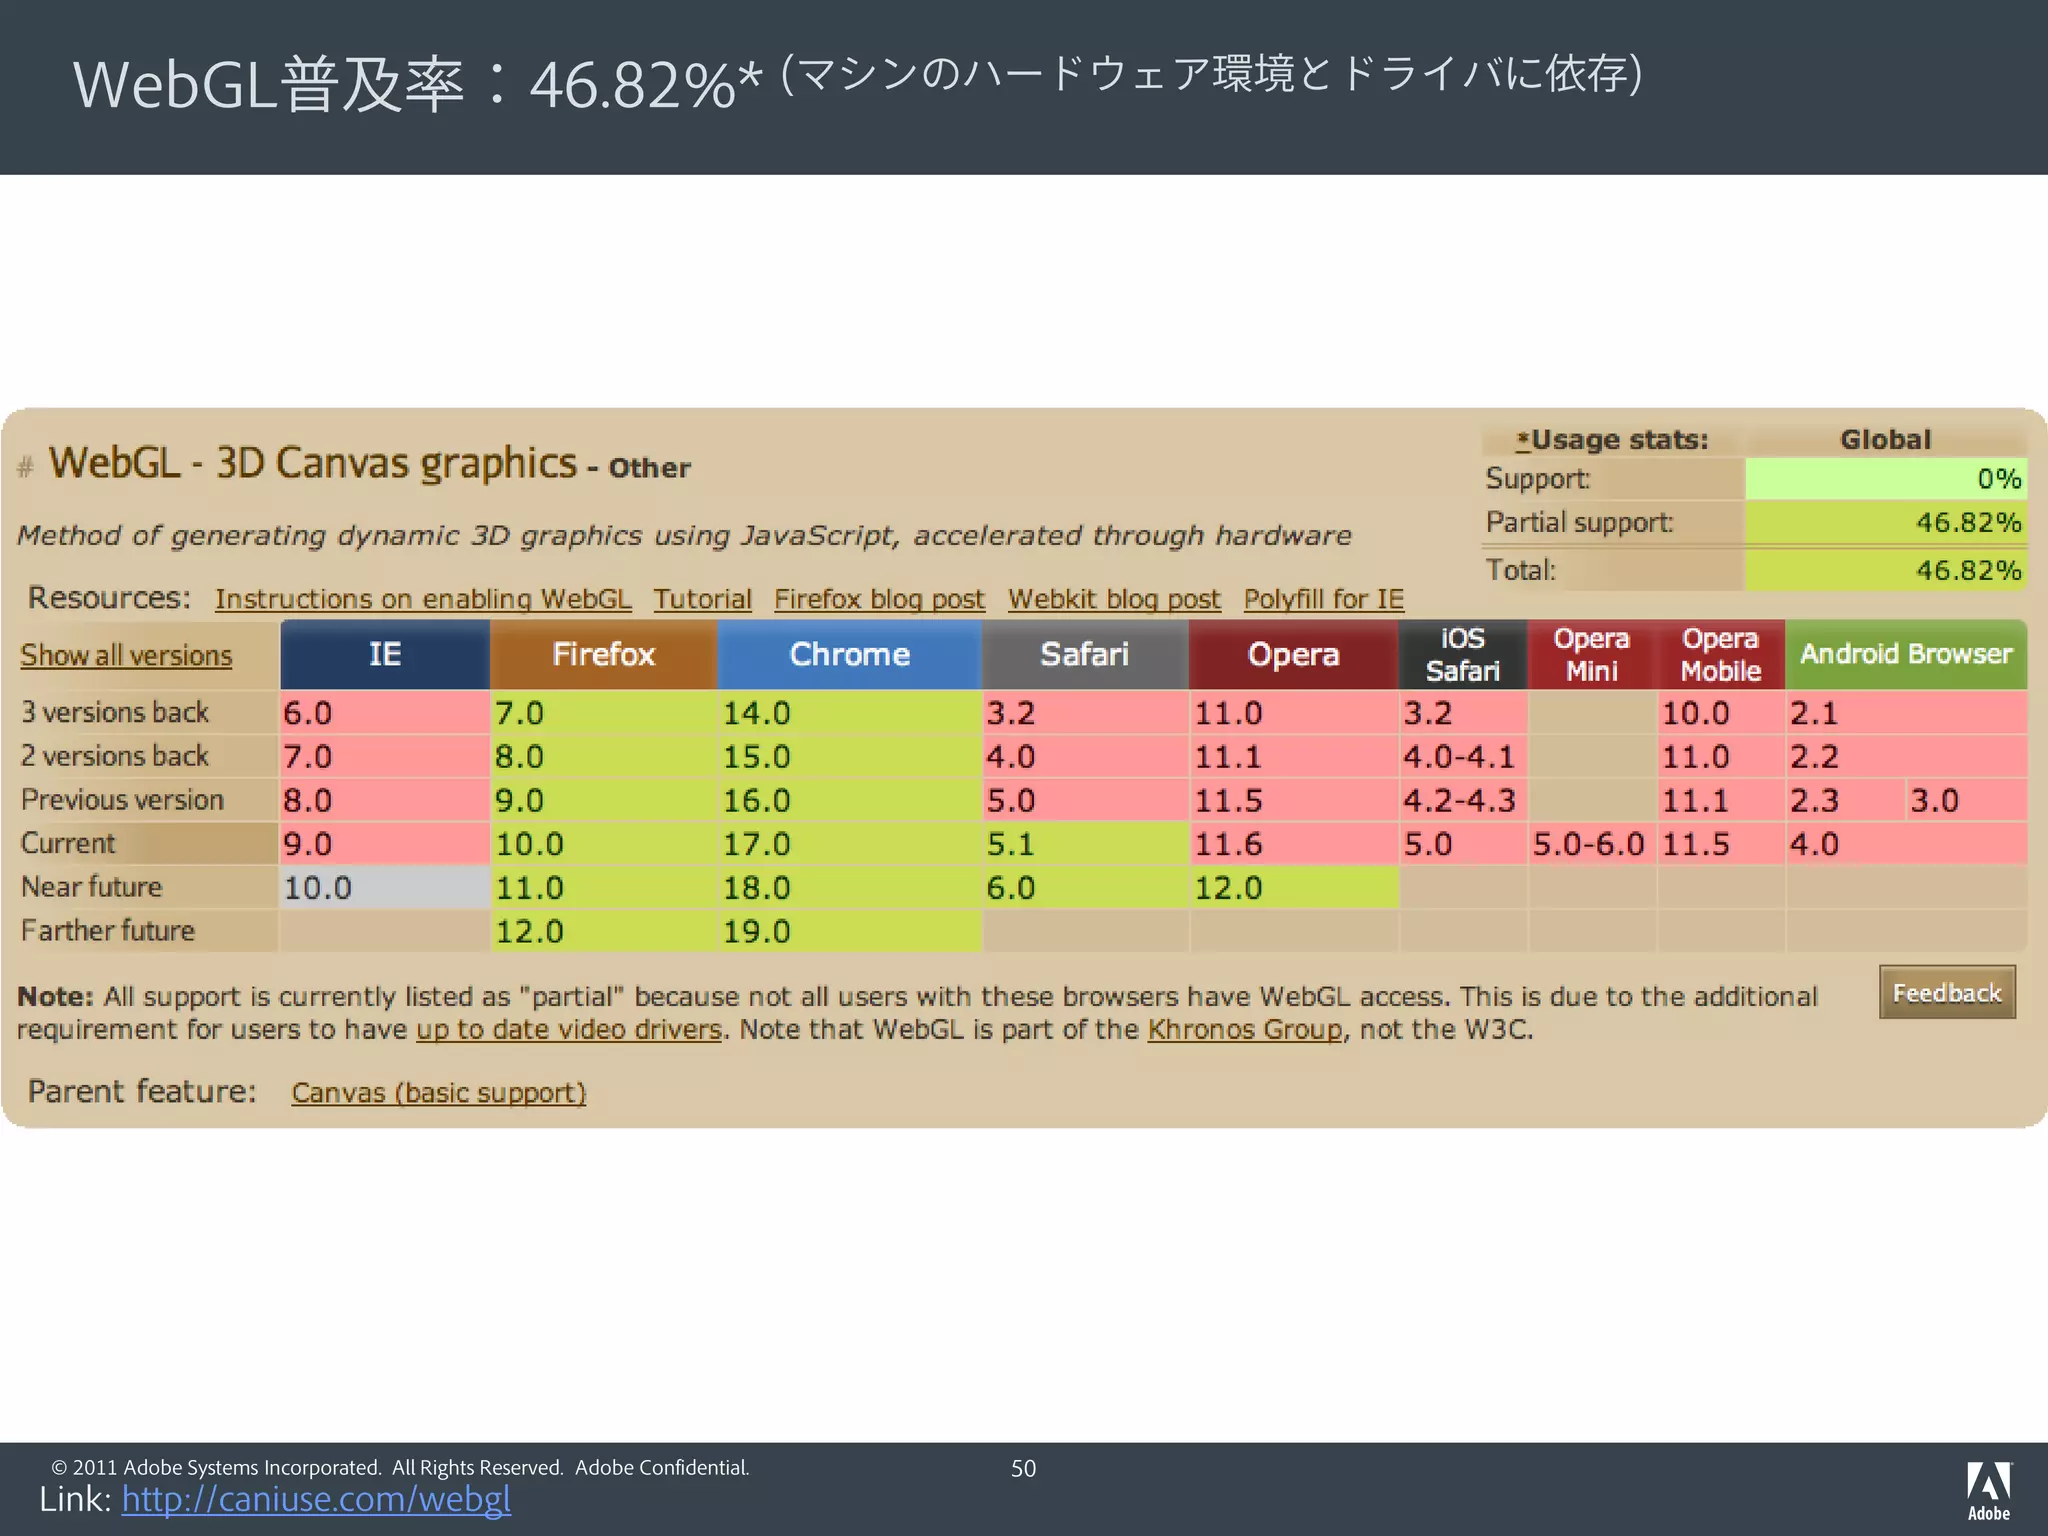The image size is (2048, 1536).
Task: Select the Safari column header
Action: (x=1085, y=654)
